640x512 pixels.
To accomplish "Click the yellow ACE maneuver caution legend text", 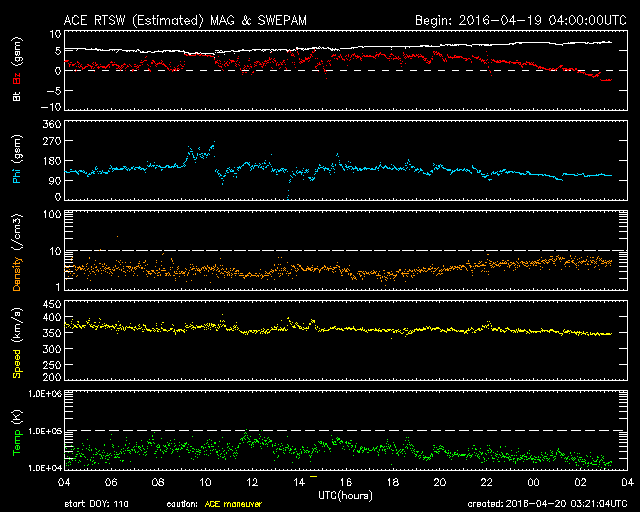I will pos(233,504).
